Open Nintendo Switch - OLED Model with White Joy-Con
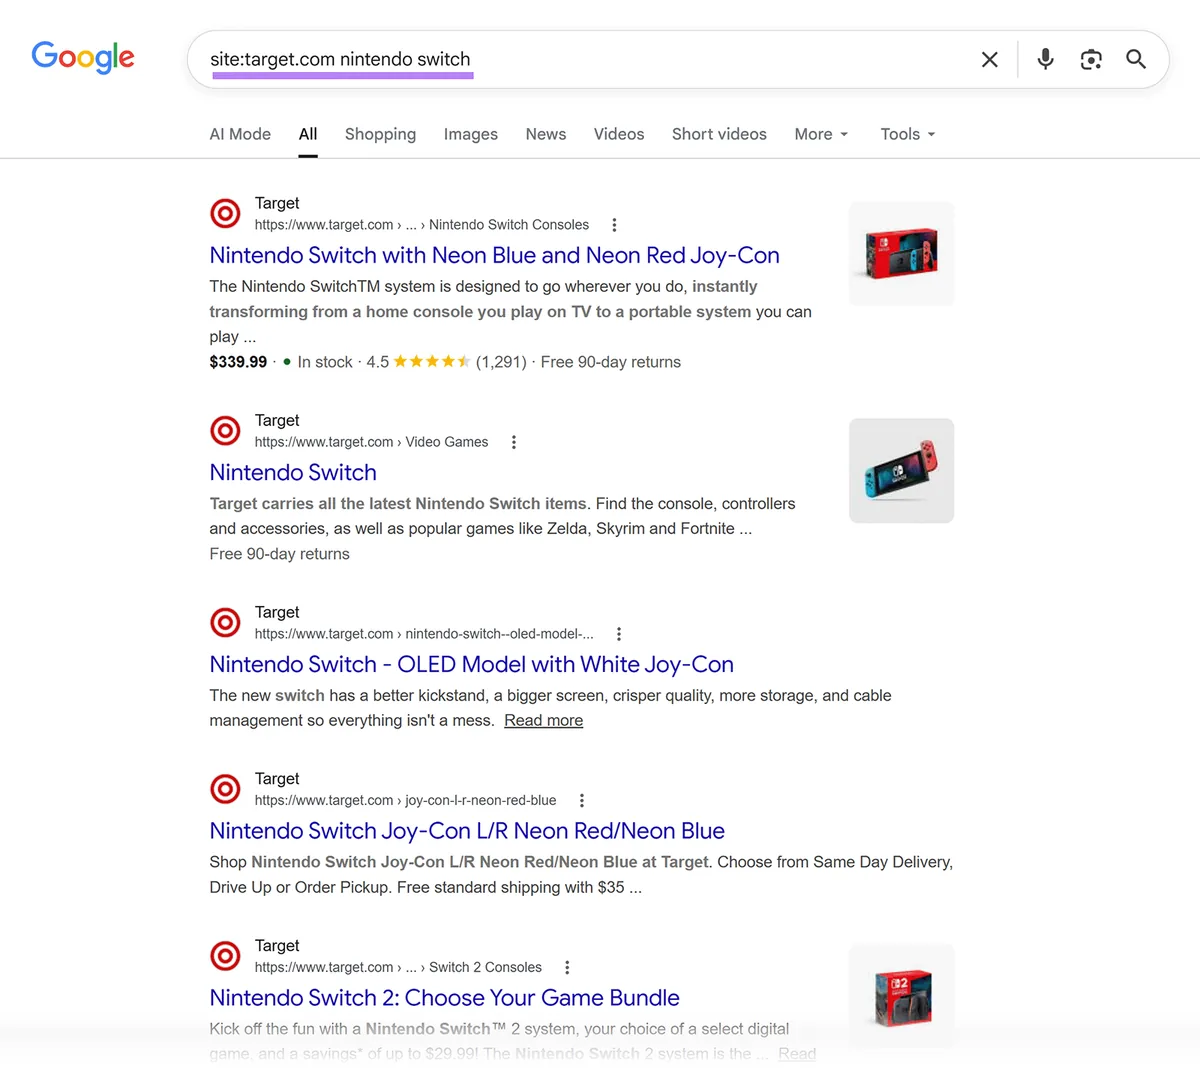The height and width of the screenshot is (1075, 1200). (x=471, y=664)
